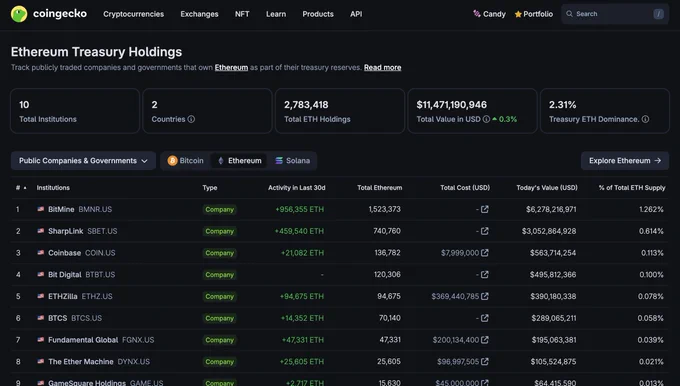This screenshot has width=680, height=386.
Task: Sort by Activity in Last 30d header
Action: pos(297,188)
